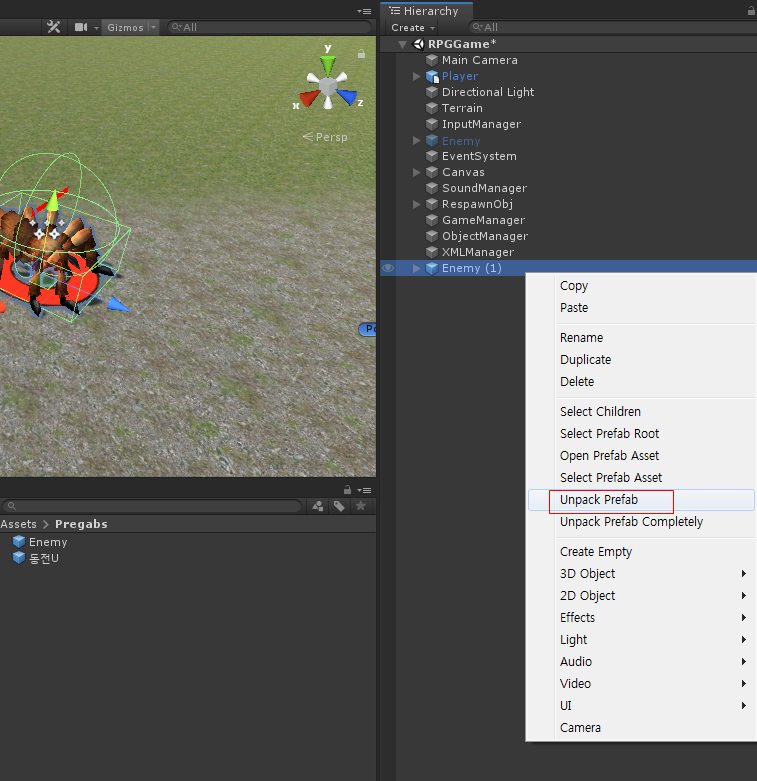Expand the Canvas object
Screen dimensions: 757x781
[416, 172]
